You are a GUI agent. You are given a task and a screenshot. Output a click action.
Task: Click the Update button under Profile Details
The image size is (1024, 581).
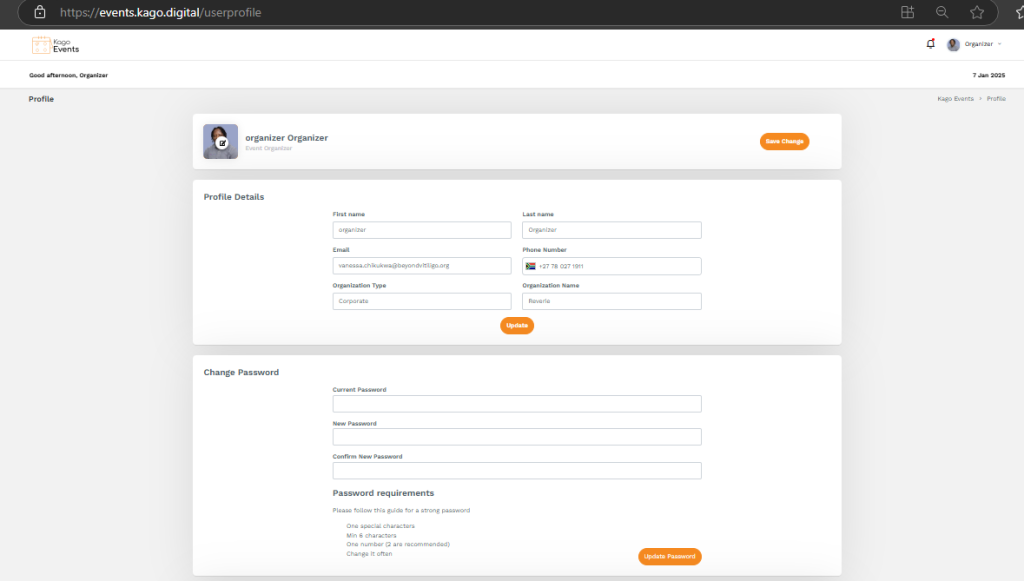tap(517, 326)
